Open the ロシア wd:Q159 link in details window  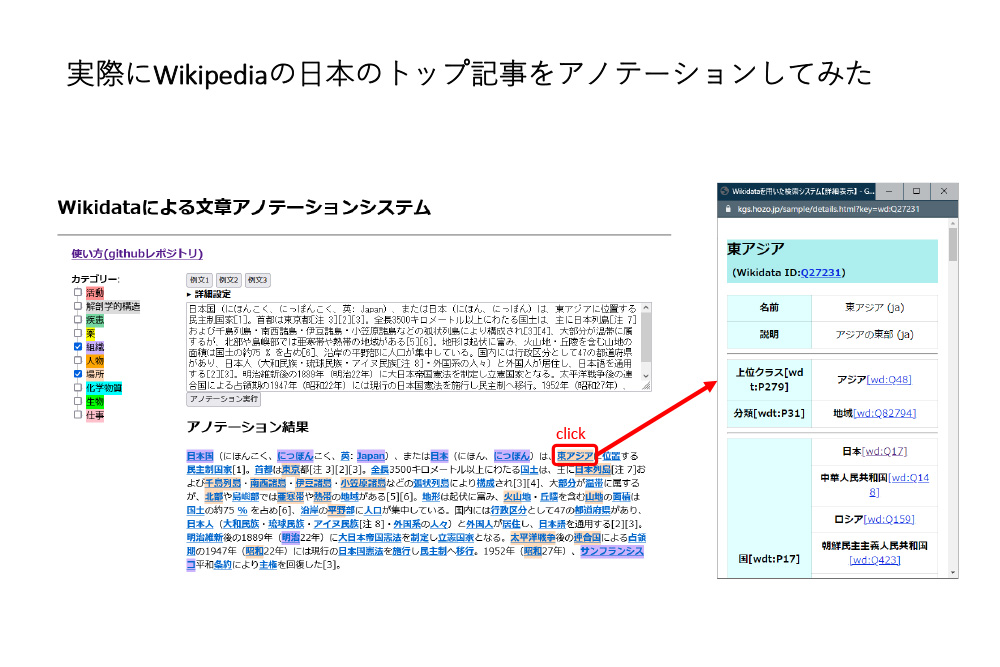point(889,520)
